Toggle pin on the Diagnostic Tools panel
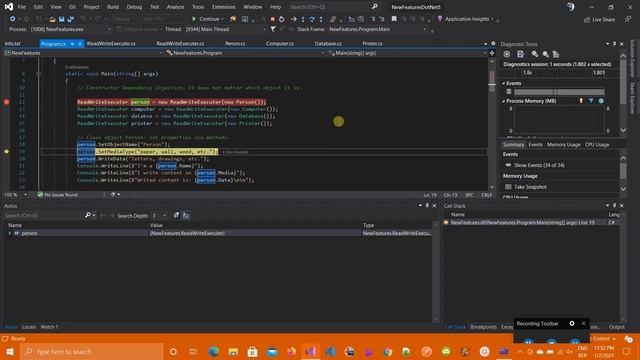 coord(614,44)
